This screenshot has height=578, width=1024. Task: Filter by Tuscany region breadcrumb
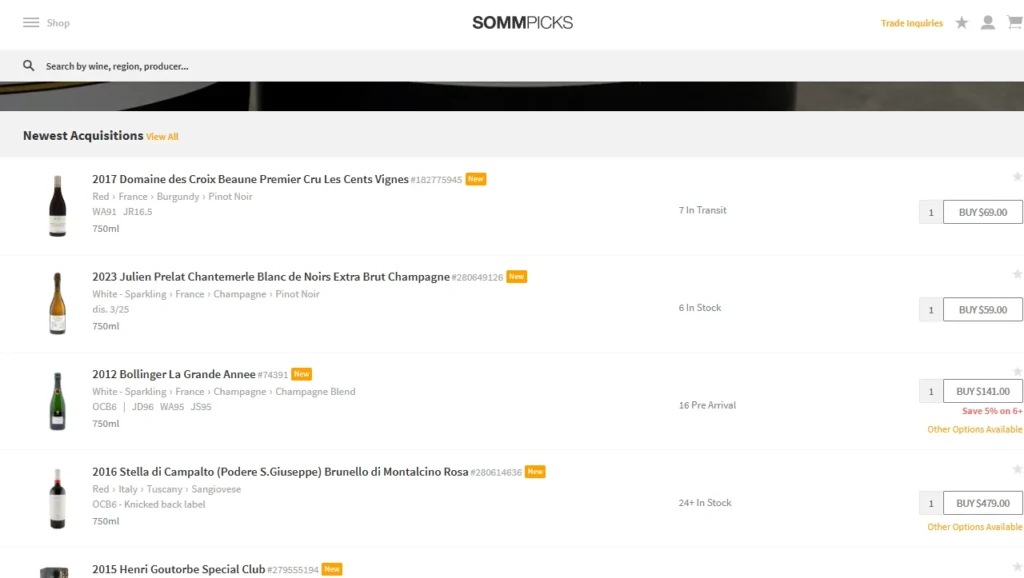(165, 489)
